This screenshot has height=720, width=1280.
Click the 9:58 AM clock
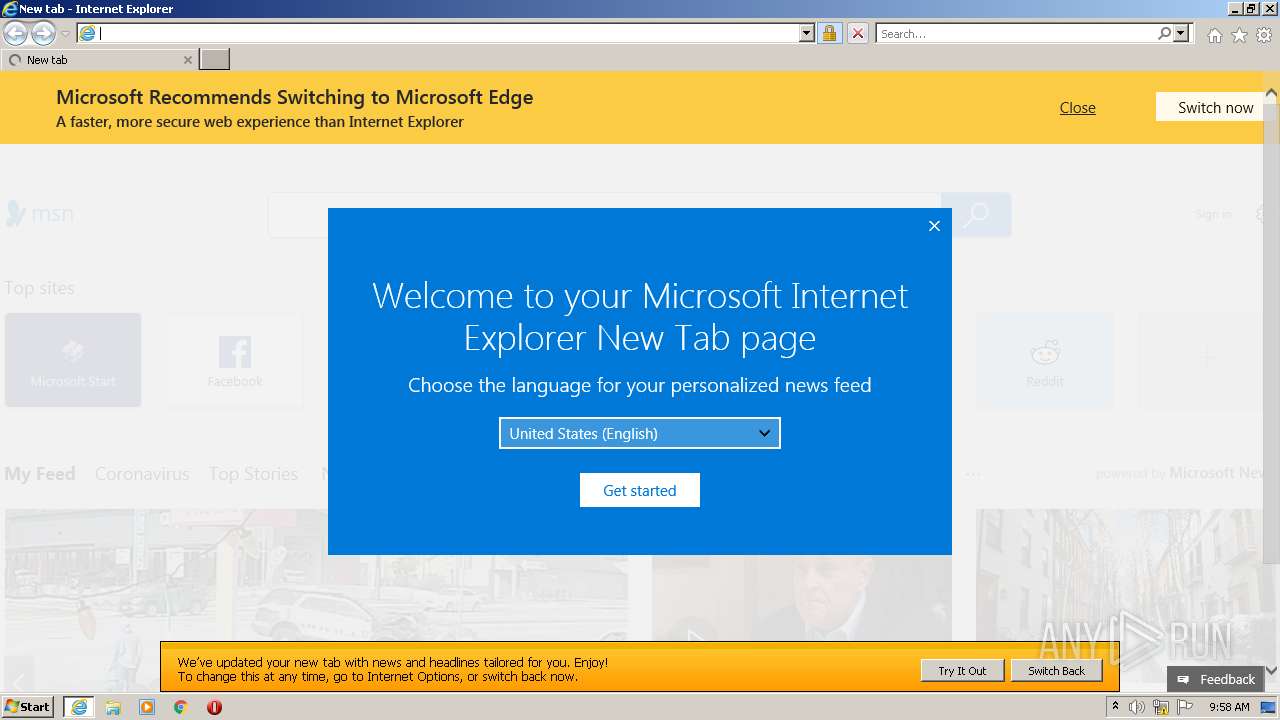point(1229,707)
